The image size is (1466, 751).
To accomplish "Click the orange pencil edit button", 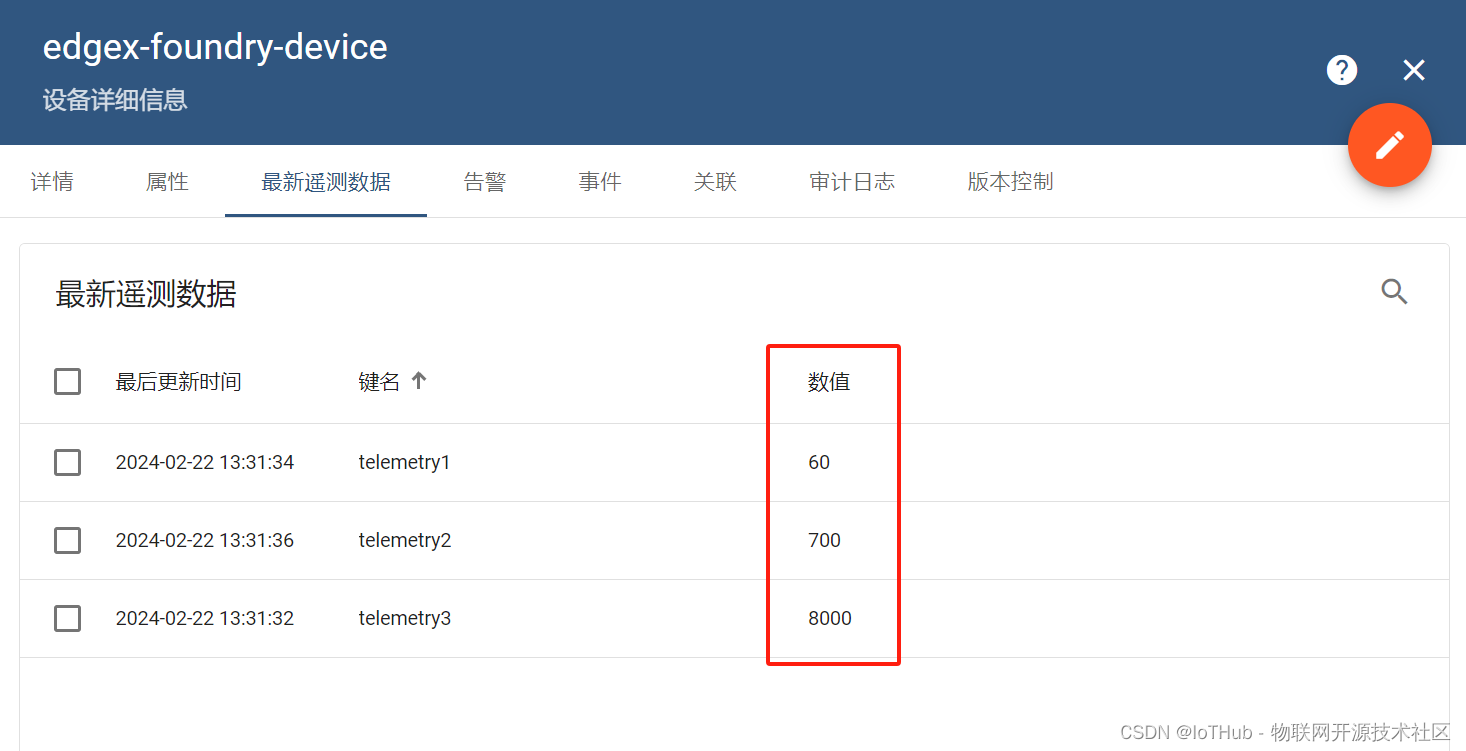I will click(x=1389, y=145).
